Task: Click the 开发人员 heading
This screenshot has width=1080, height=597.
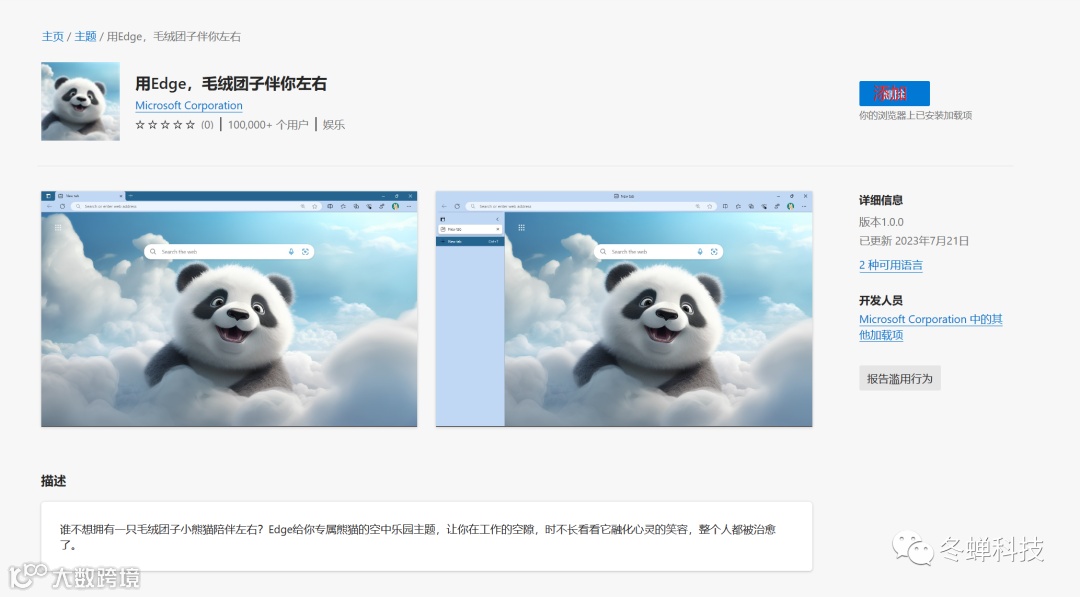Action: [x=881, y=300]
